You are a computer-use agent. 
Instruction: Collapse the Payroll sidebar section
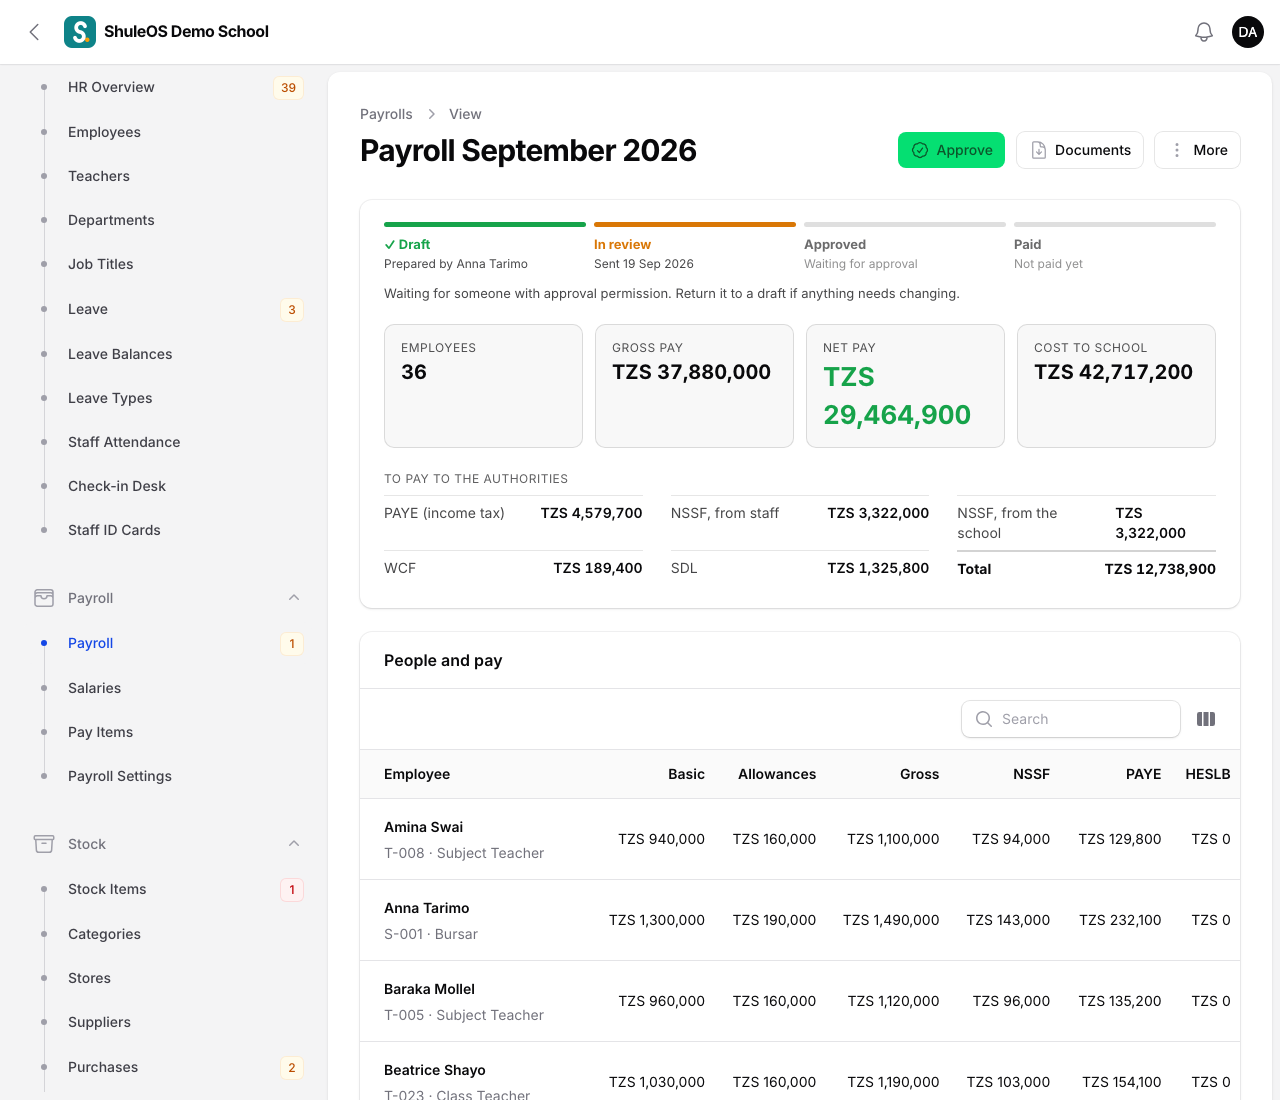click(294, 598)
